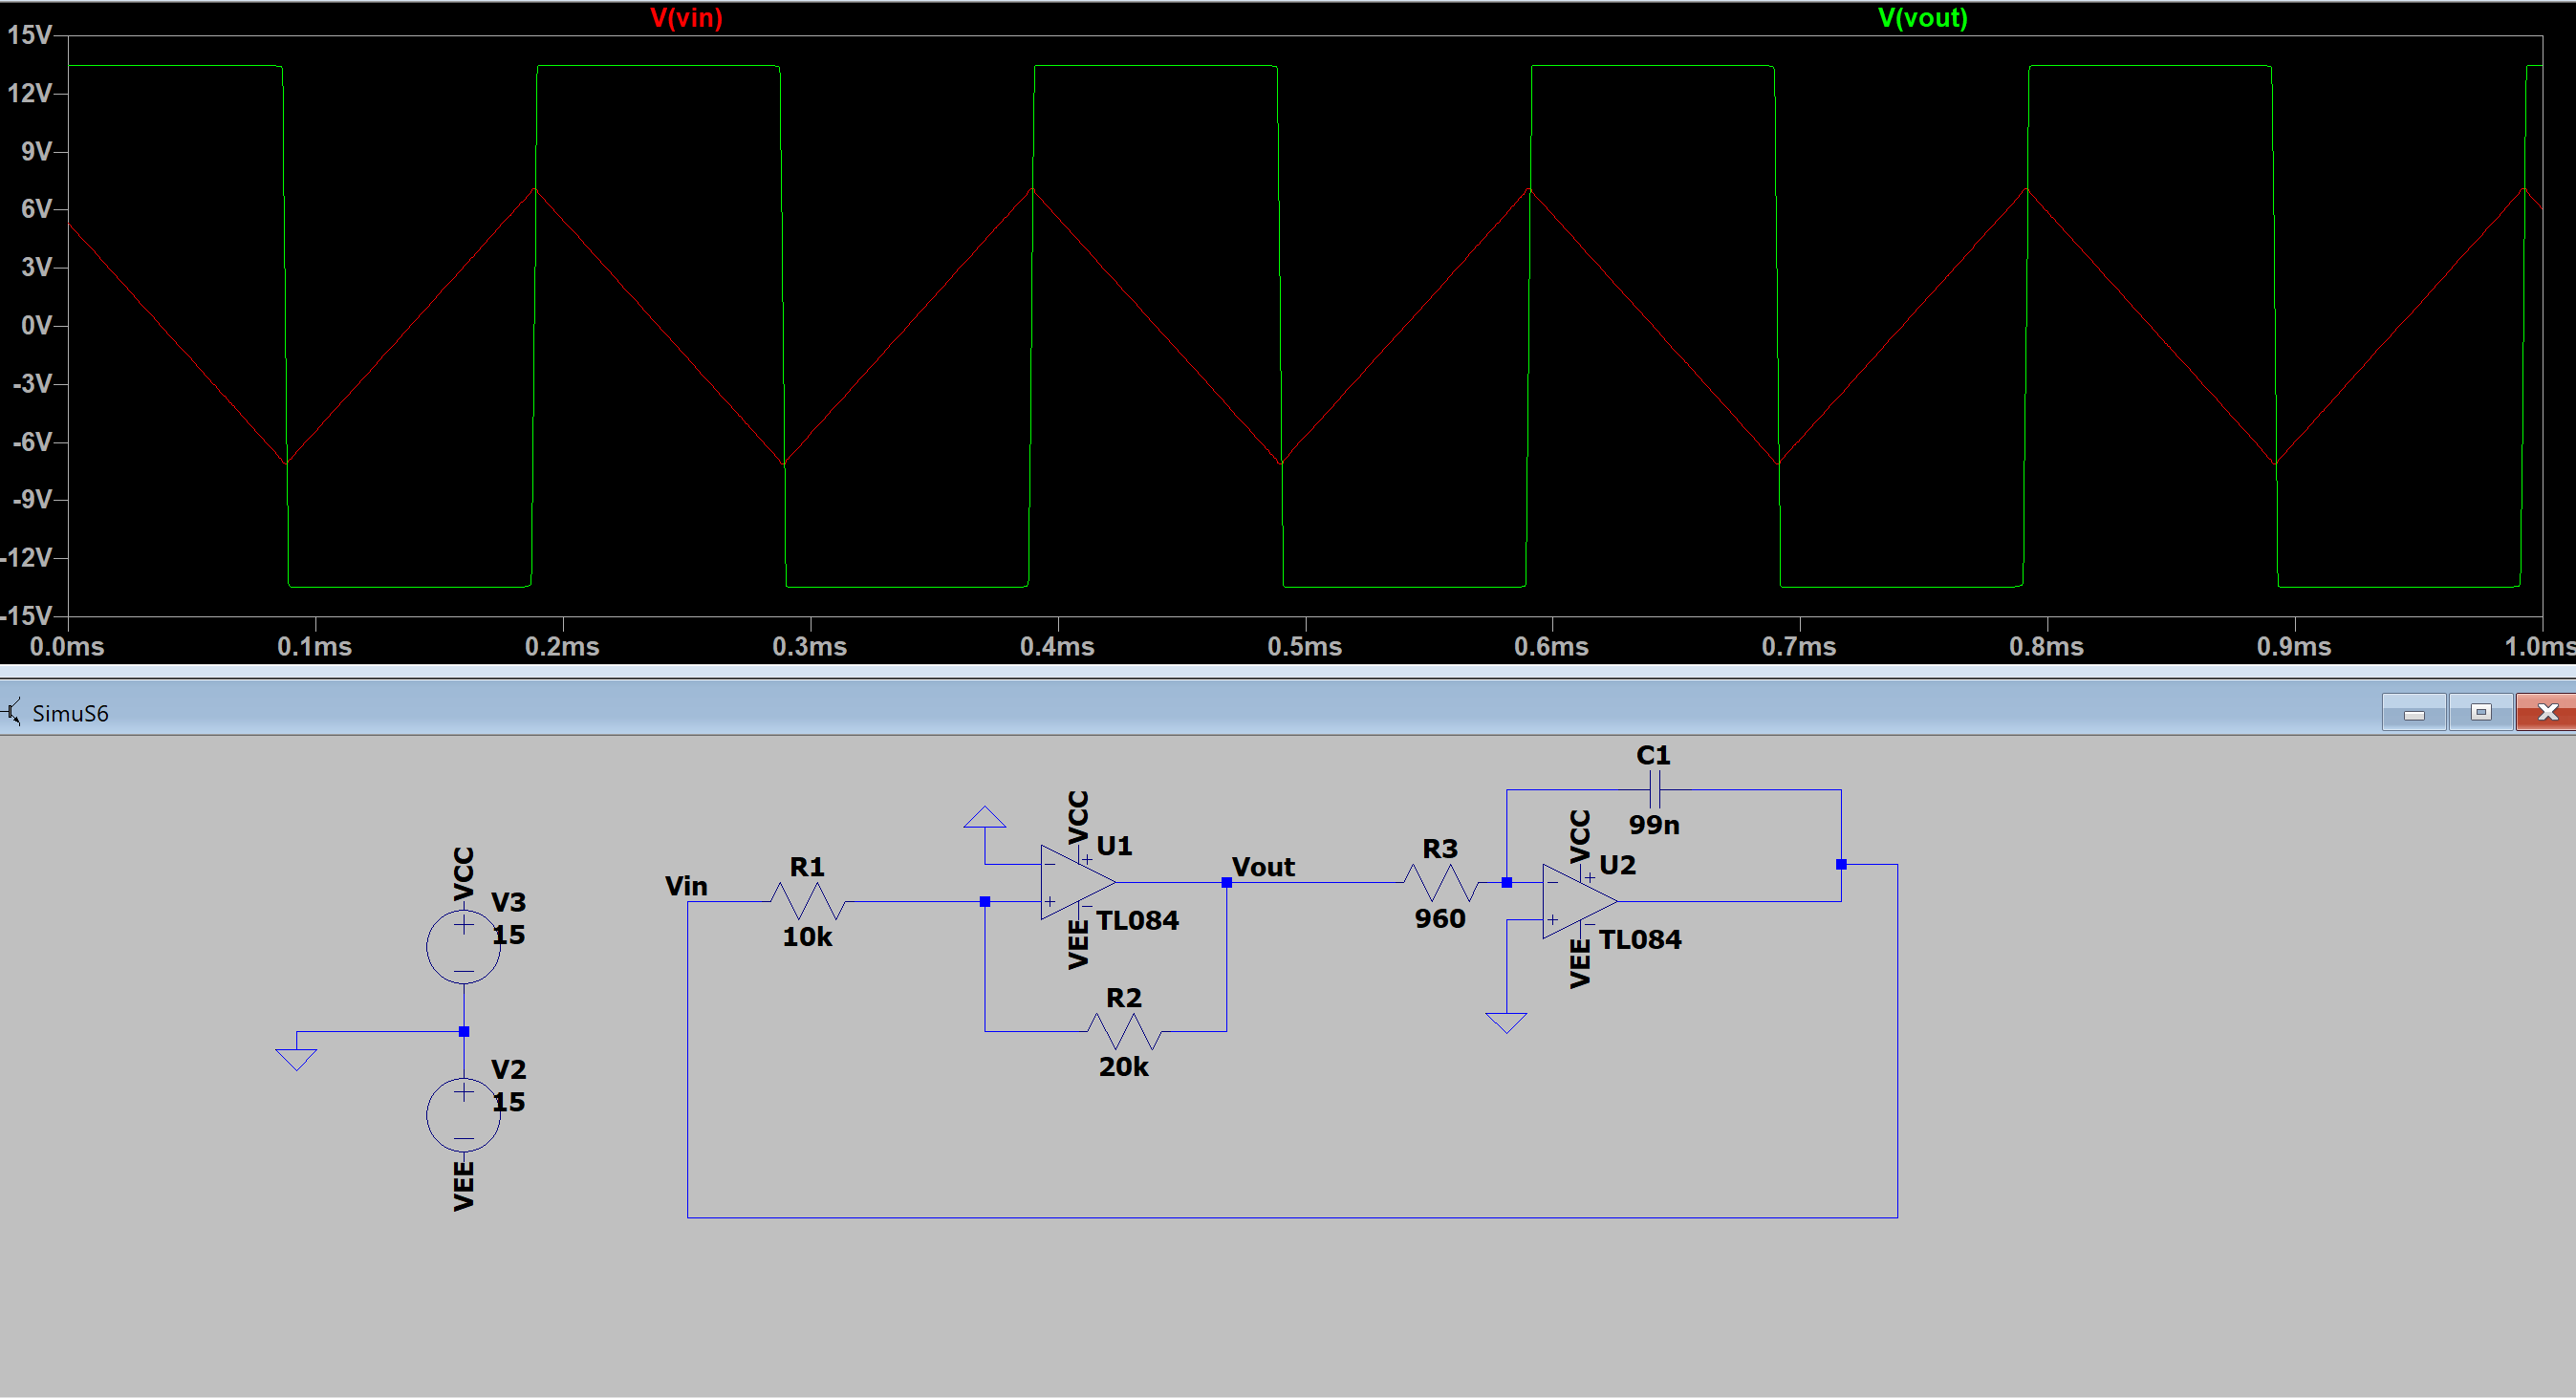Click the R2 reference designator
The height and width of the screenshot is (1399, 2576).
point(1124,998)
